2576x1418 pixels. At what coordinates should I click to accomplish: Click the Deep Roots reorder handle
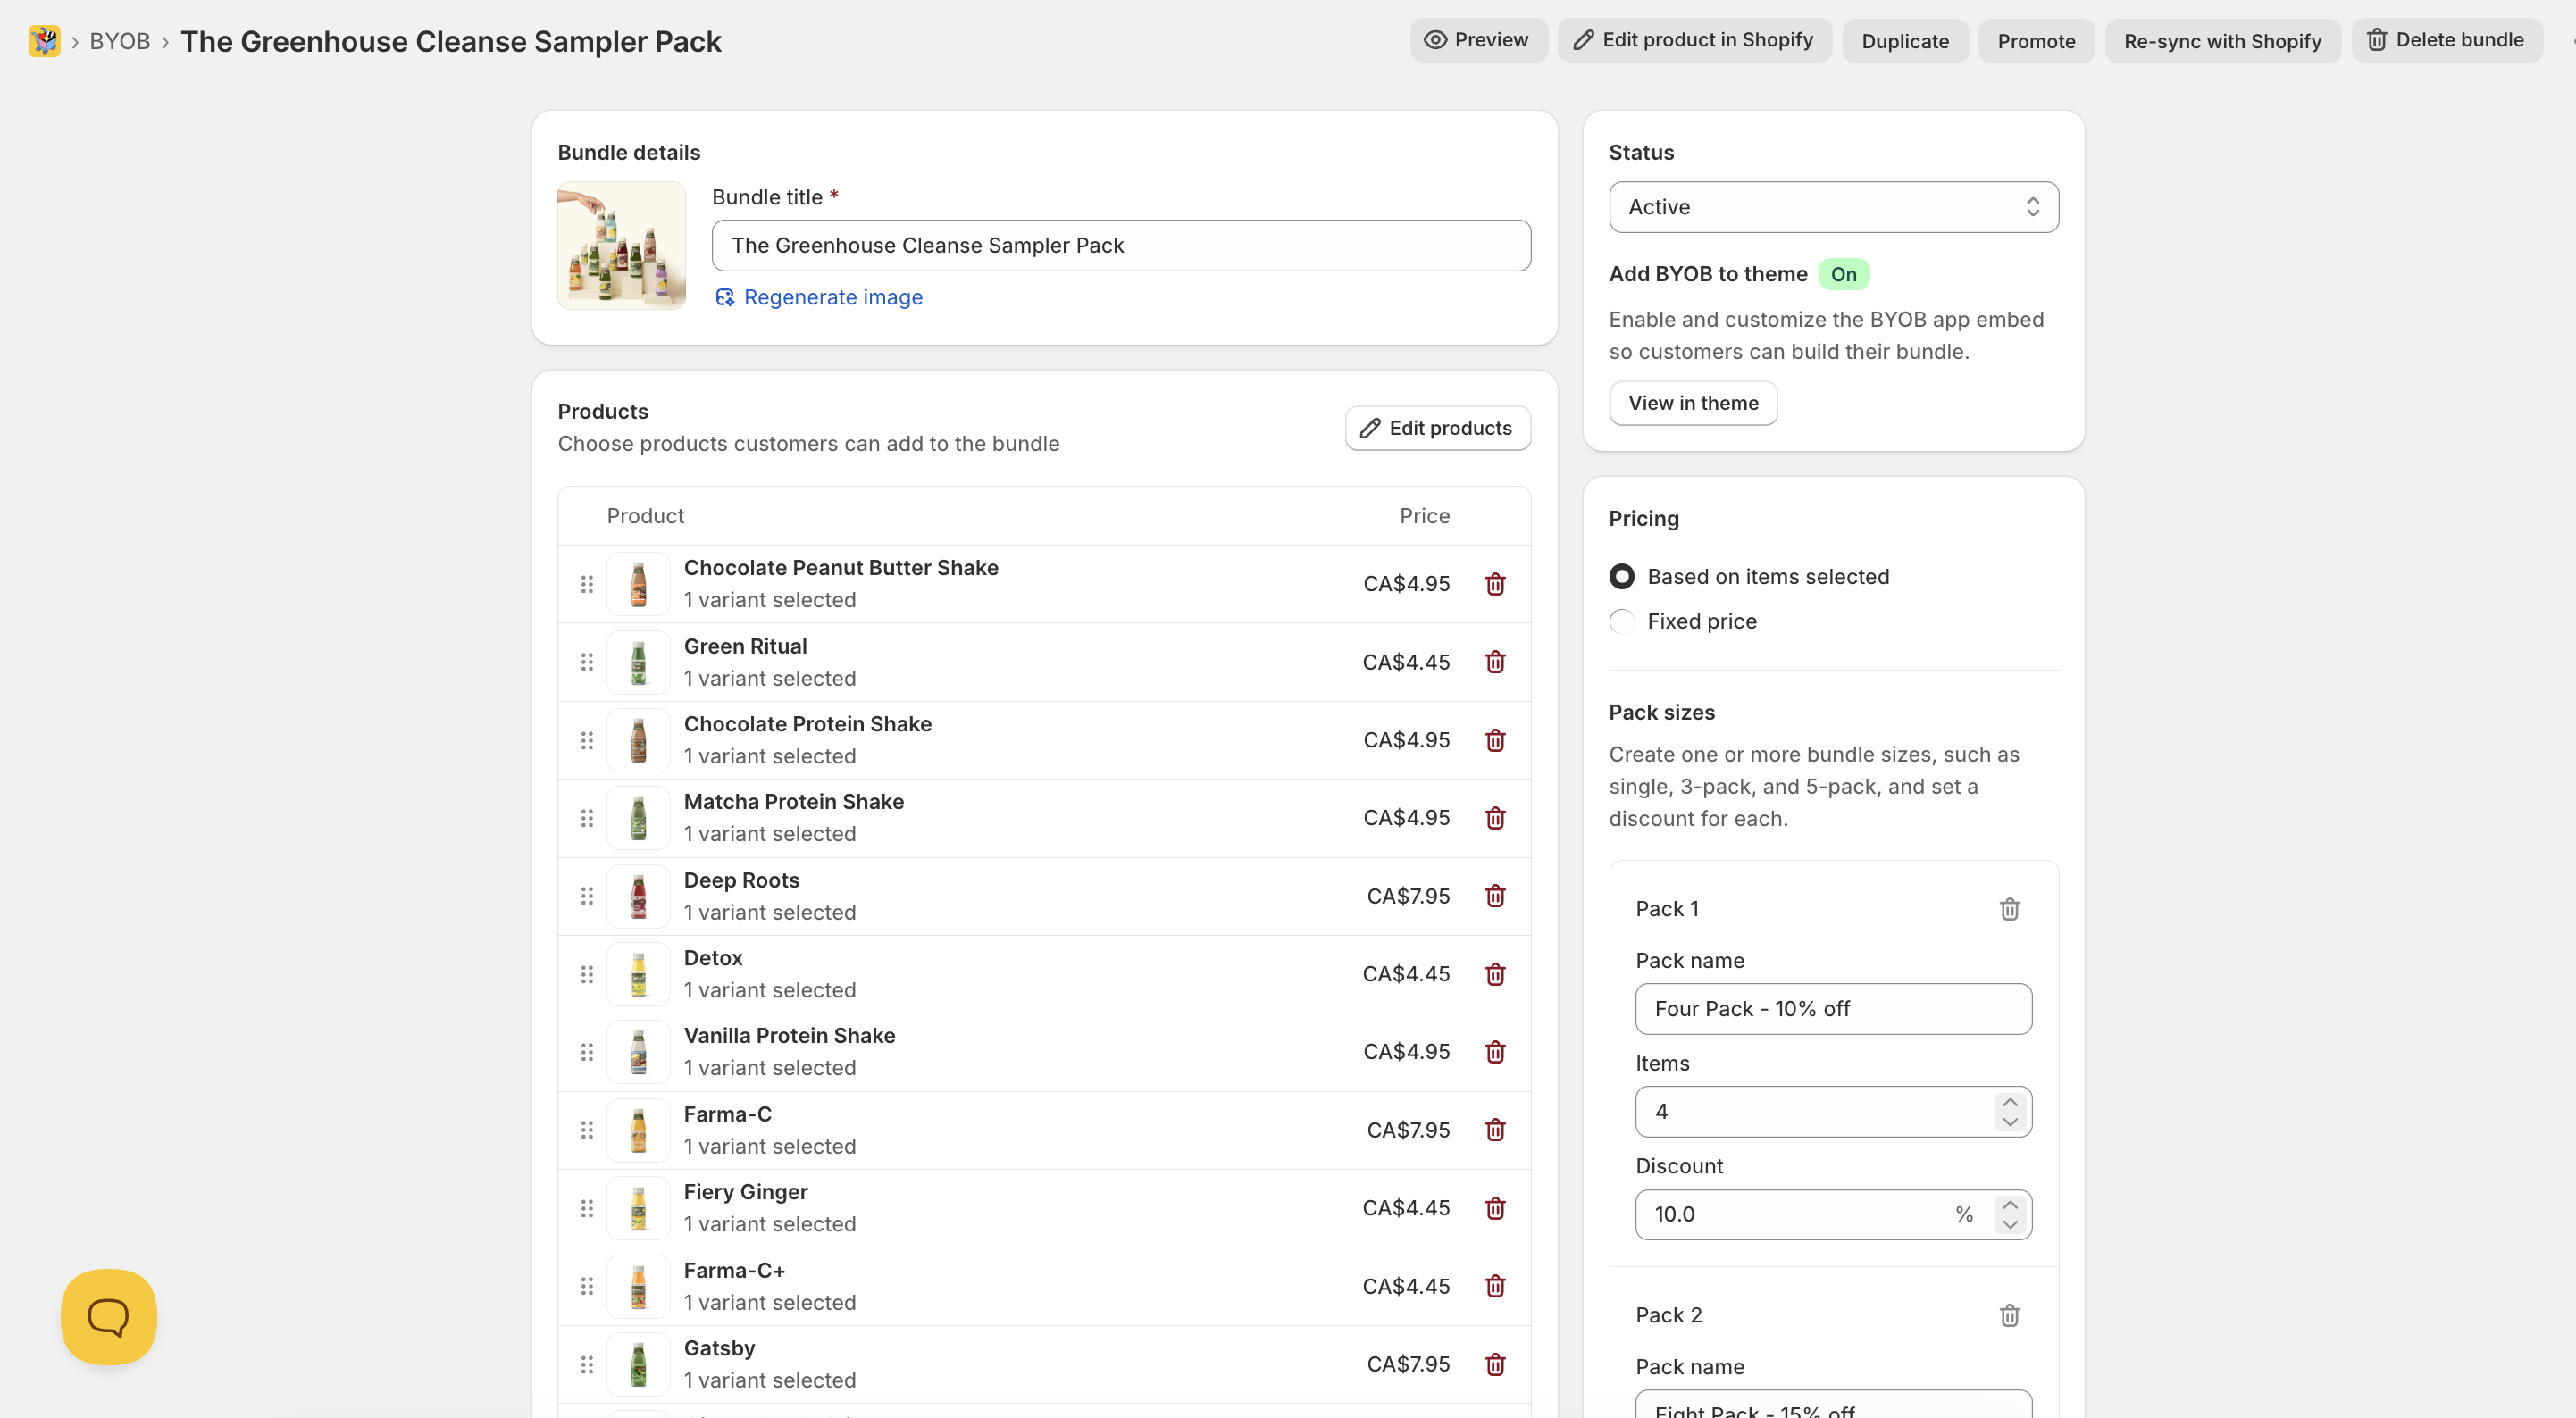pyautogui.click(x=587, y=896)
